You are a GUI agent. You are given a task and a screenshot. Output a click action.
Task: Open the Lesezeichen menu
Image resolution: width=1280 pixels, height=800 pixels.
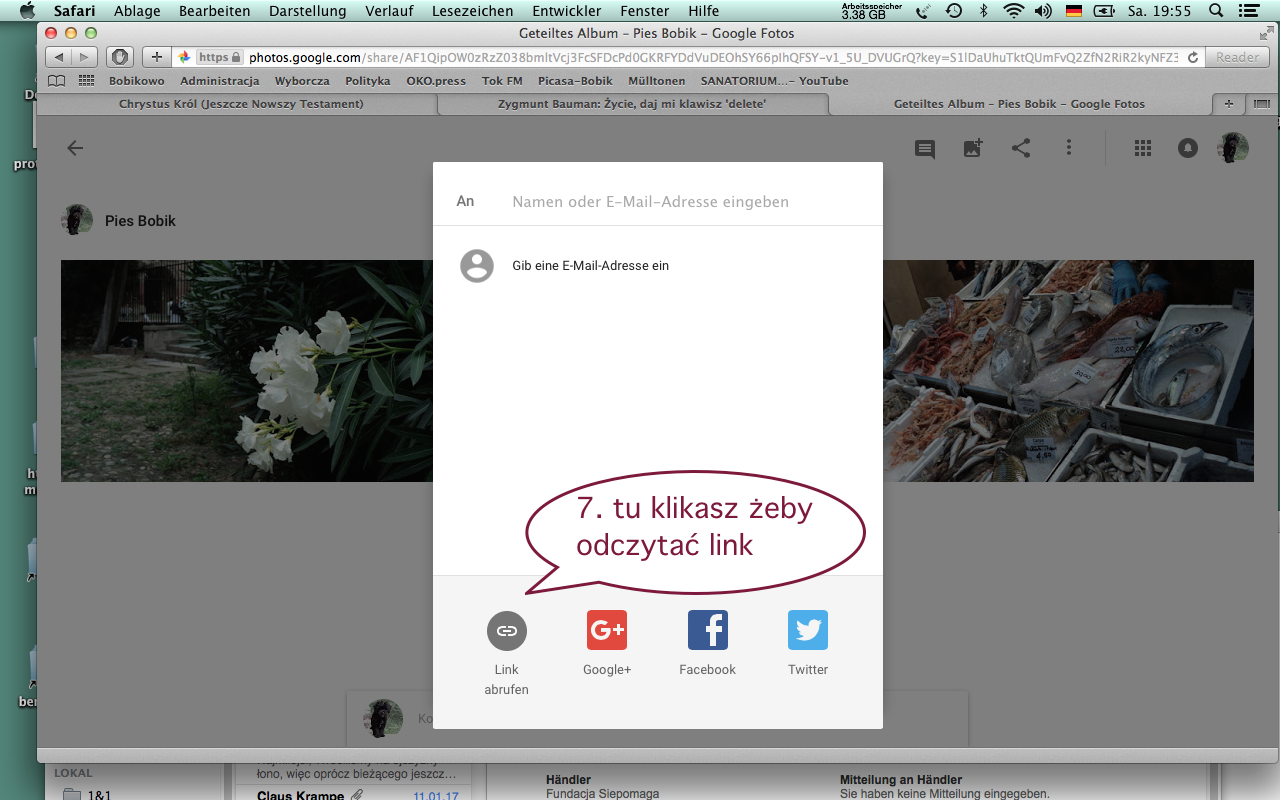coord(472,11)
